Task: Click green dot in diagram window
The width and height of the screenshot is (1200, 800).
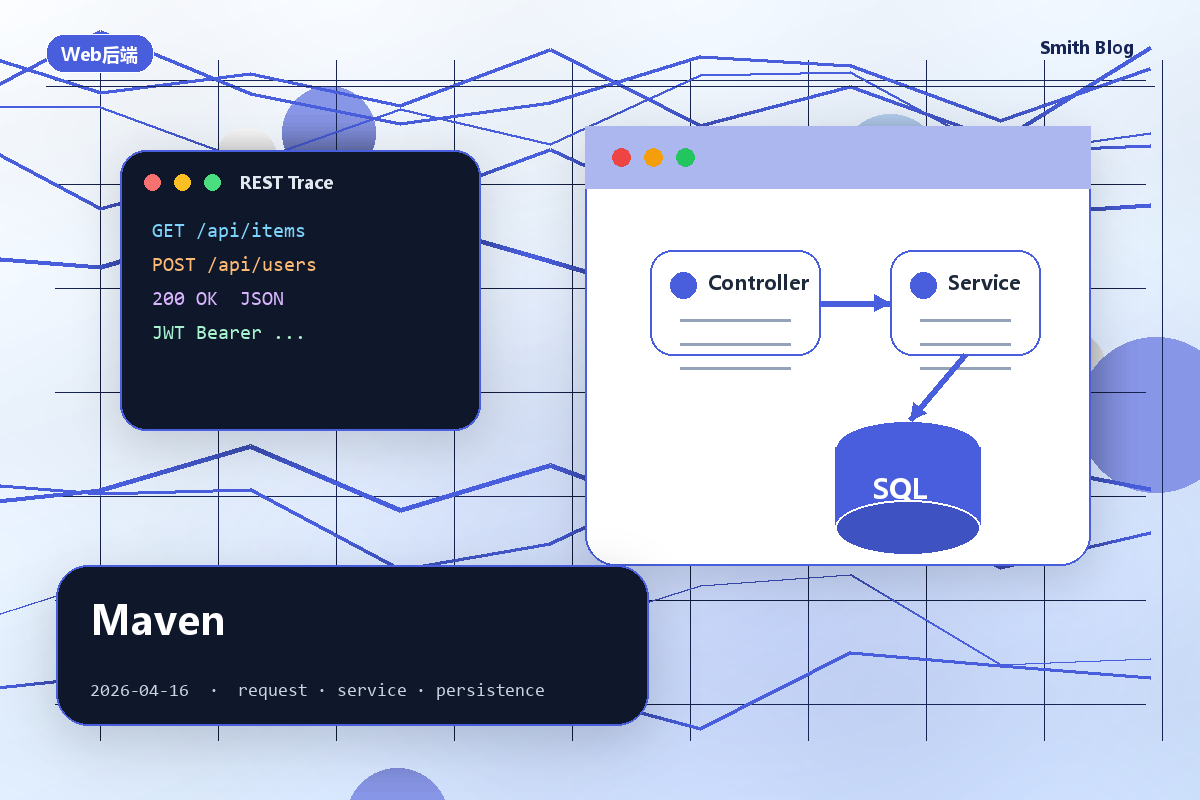Action: (685, 157)
